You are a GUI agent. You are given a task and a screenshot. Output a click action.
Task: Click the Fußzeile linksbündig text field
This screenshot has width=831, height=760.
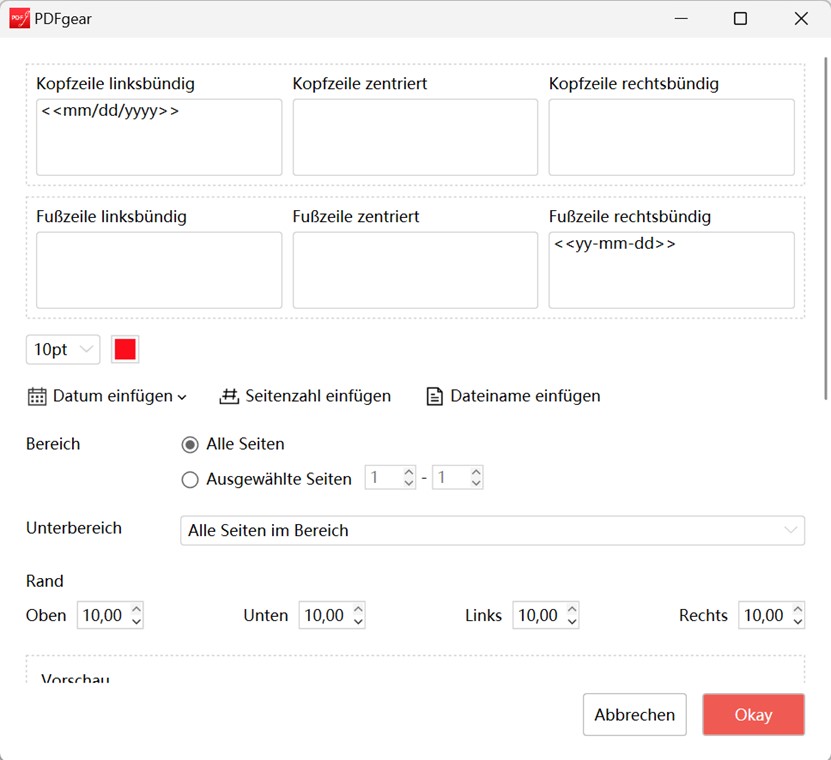tap(159, 270)
